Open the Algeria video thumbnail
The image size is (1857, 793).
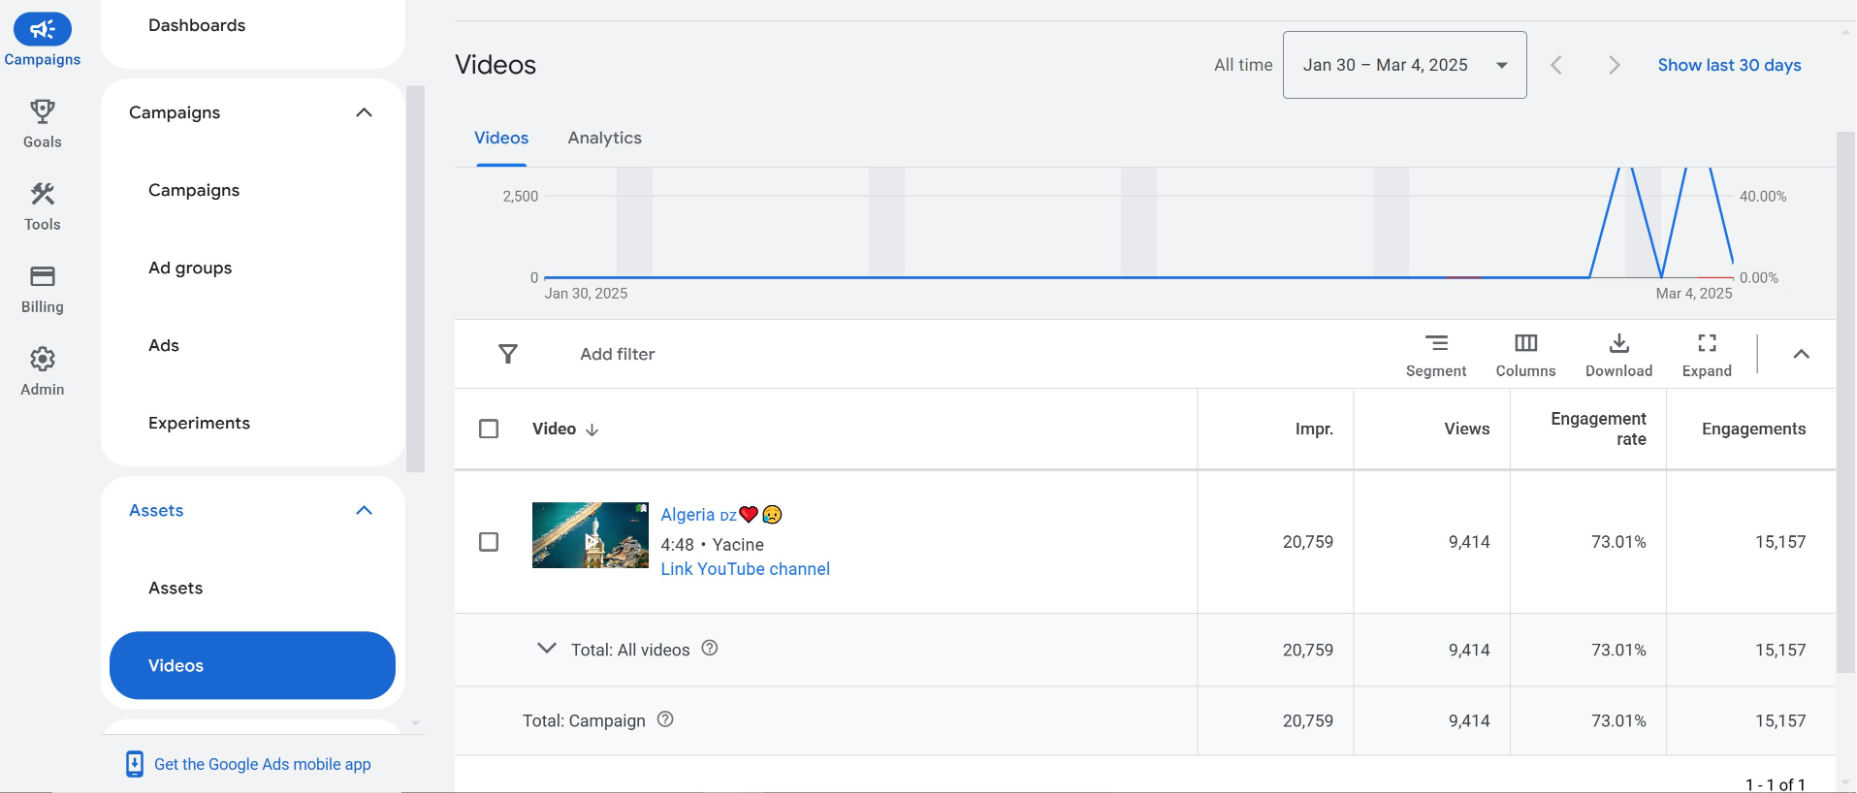[590, 535]
